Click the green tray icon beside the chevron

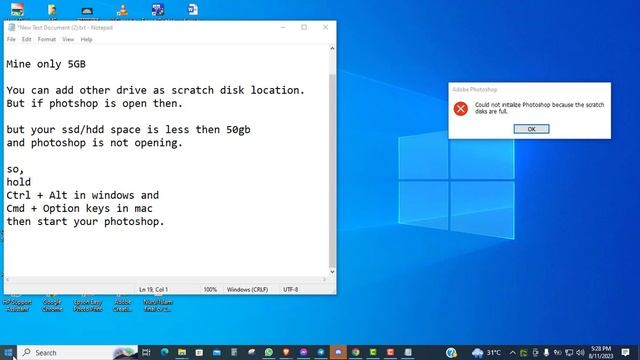pyautogui.click(x=524, y=352)
